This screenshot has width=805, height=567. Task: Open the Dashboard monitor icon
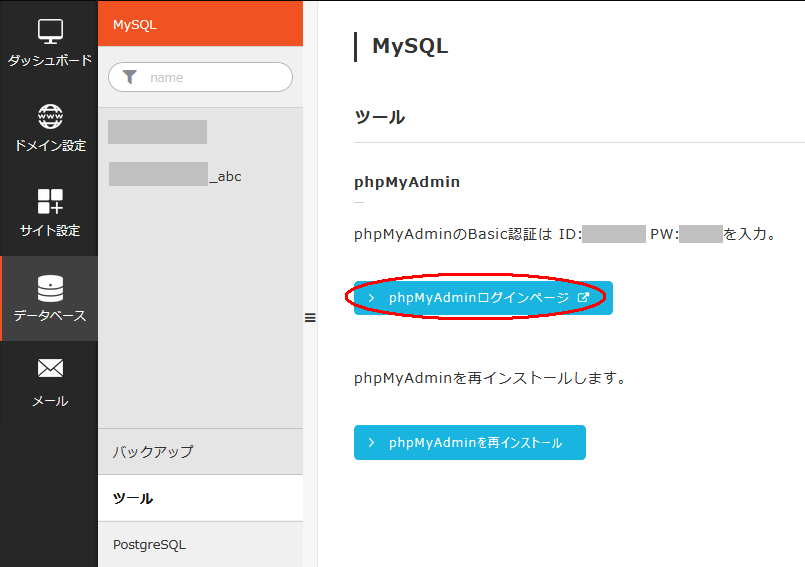coord(50,31)
